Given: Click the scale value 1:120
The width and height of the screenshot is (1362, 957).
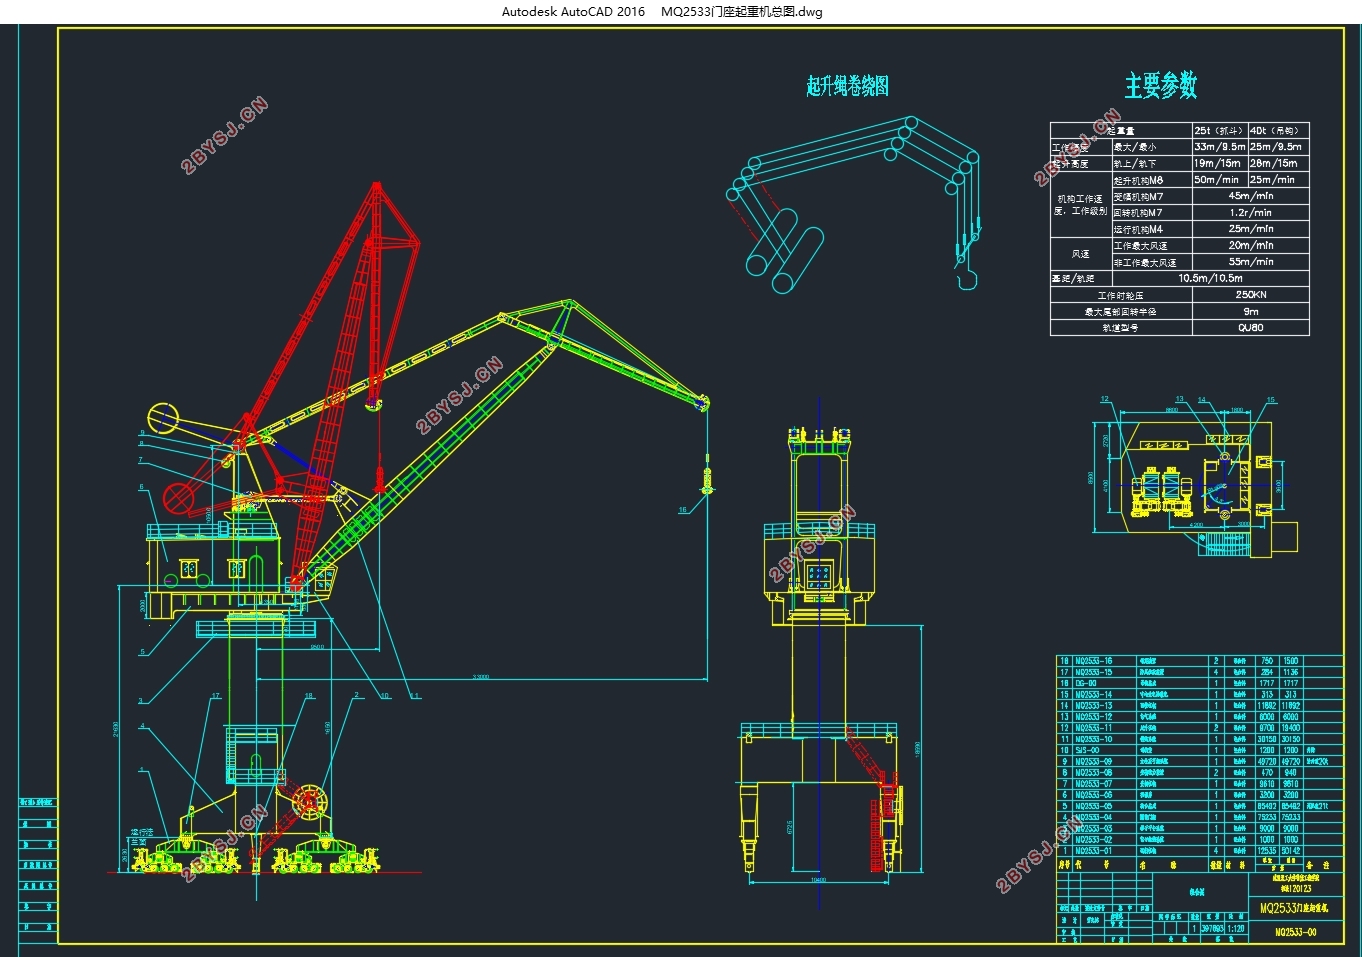Looking at the screenshot, I should click(x=1237, y=929).
